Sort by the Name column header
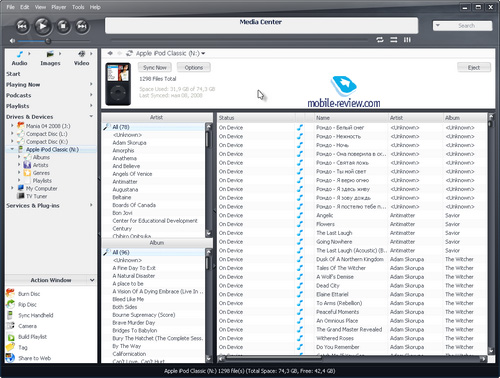Screen dimensions: 500x378 351,118
